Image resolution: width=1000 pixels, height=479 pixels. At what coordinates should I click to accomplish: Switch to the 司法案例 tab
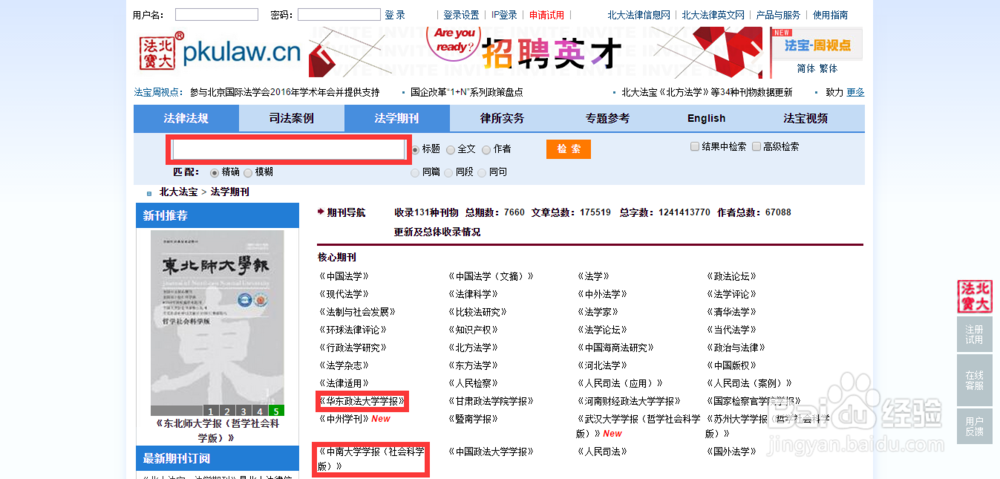click(291, 118)
